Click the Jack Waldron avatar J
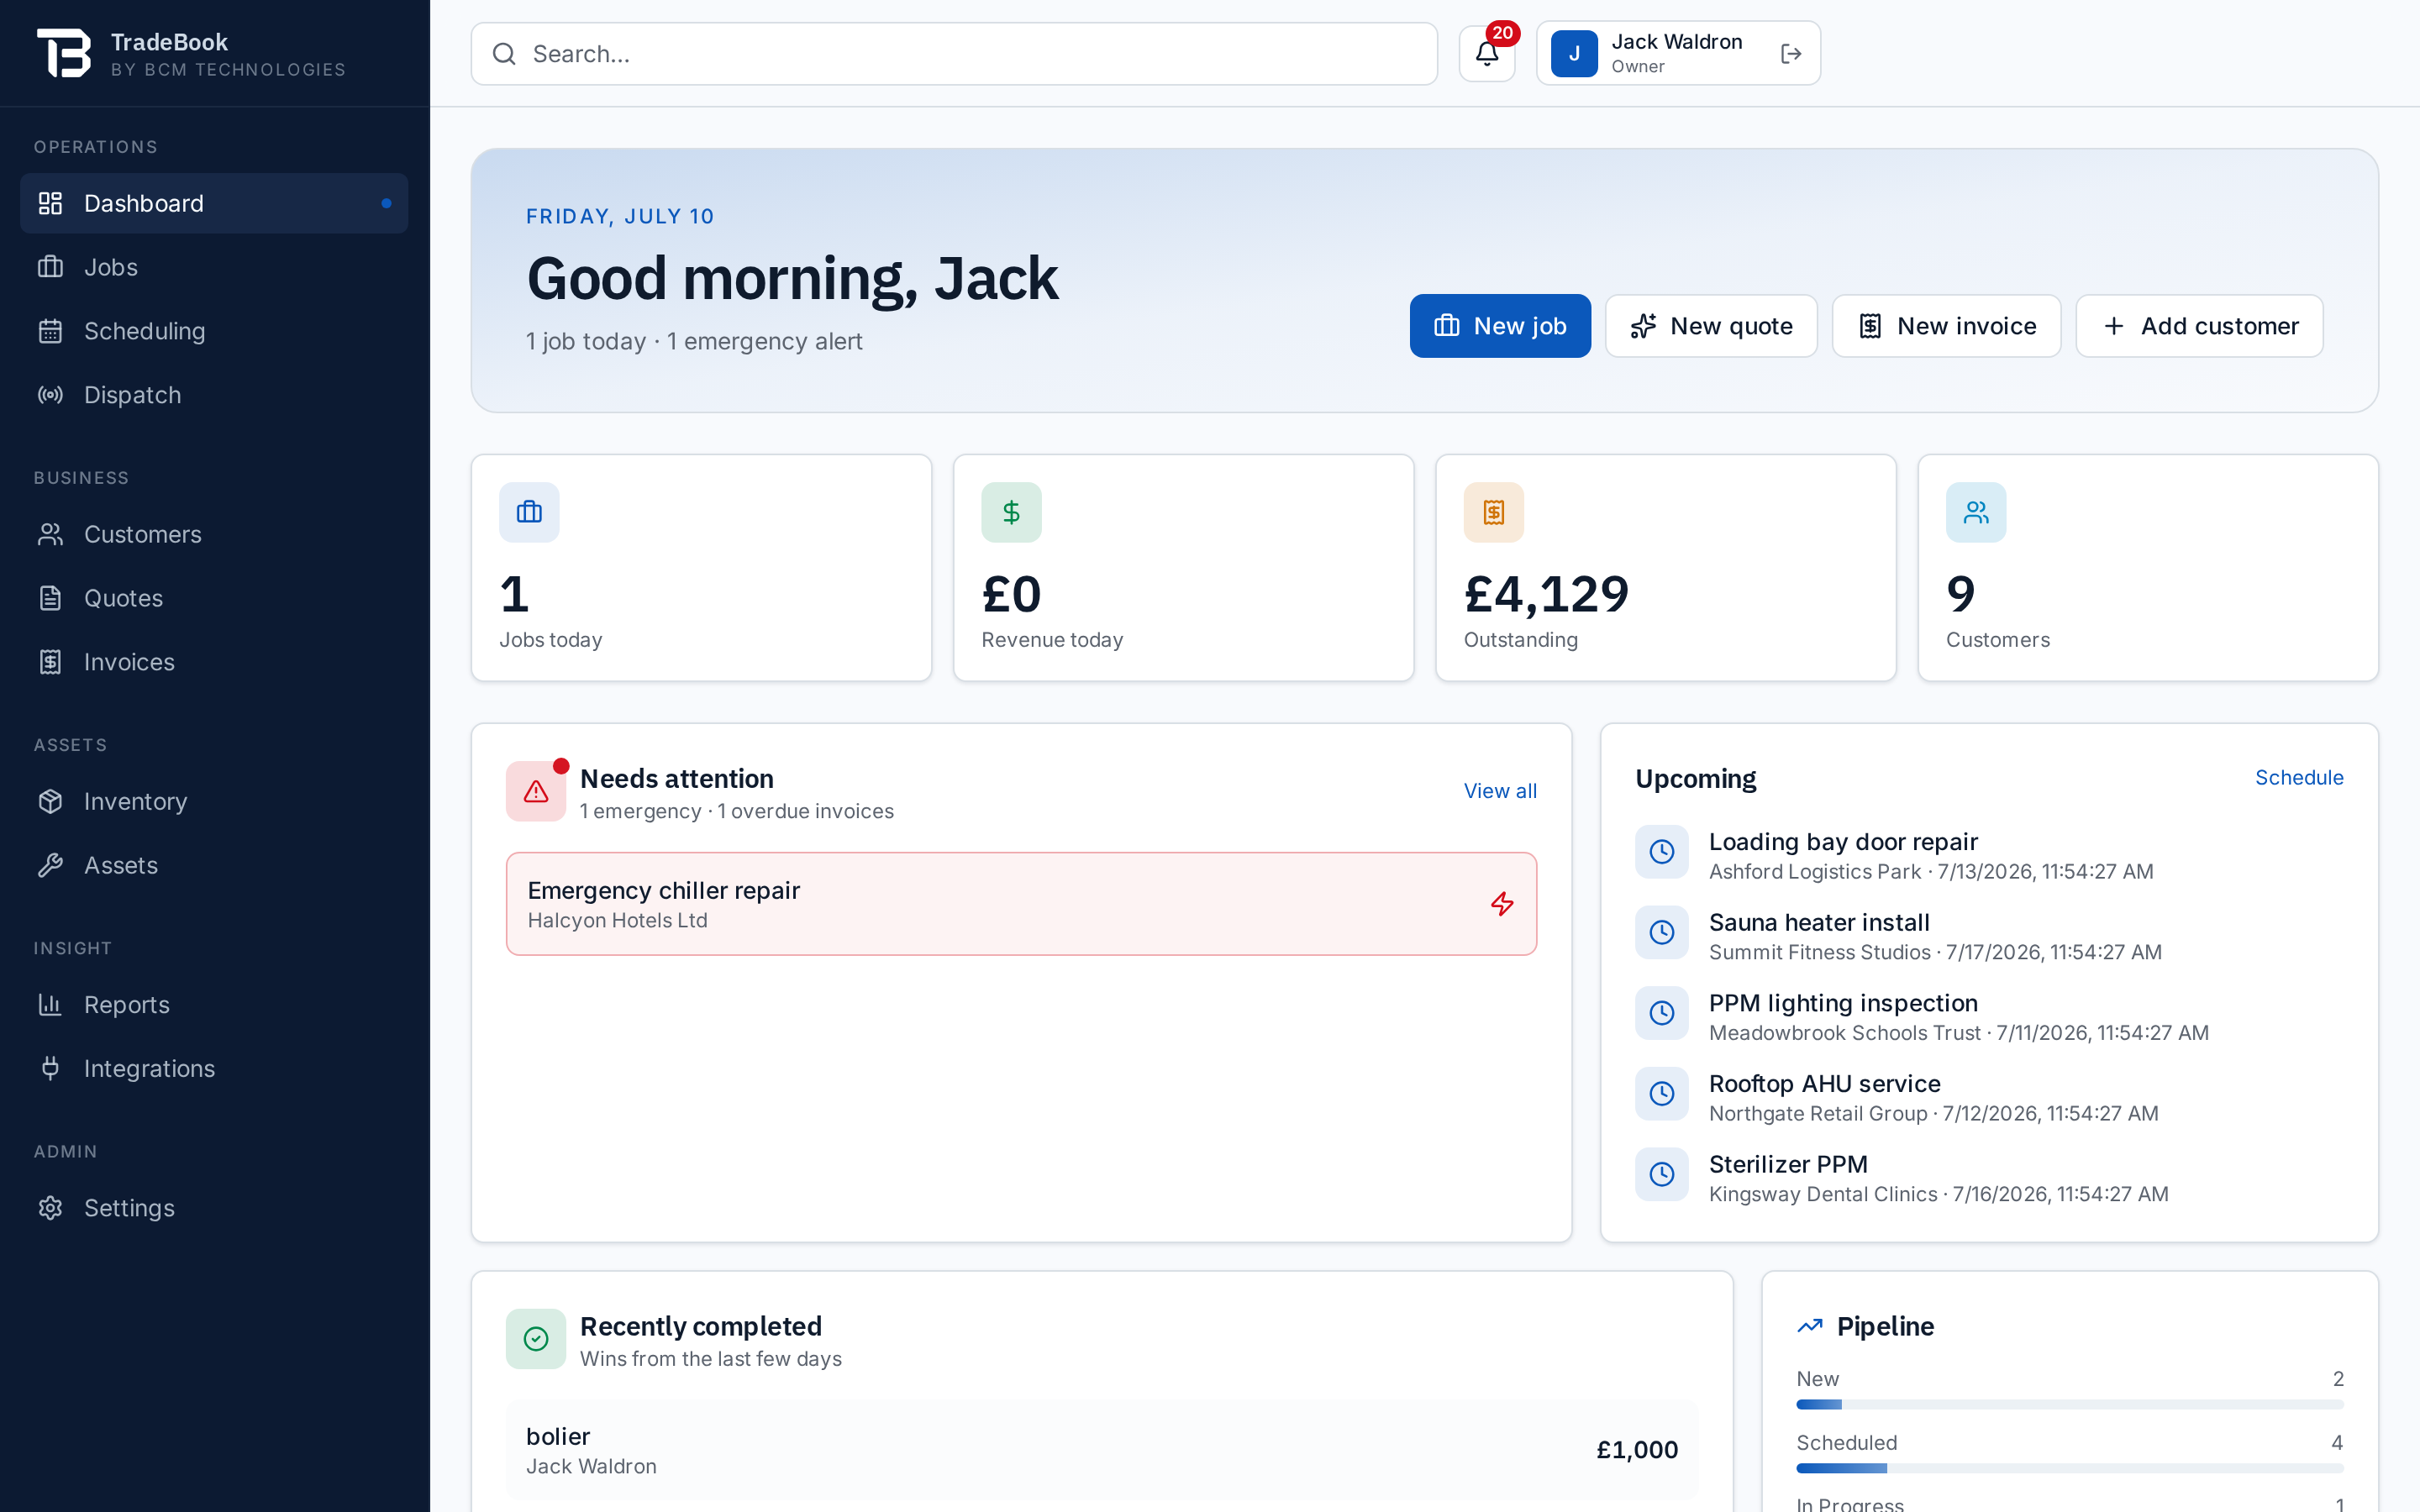The height and width of the screenshot is (1512, 2420). point(1574,54)
